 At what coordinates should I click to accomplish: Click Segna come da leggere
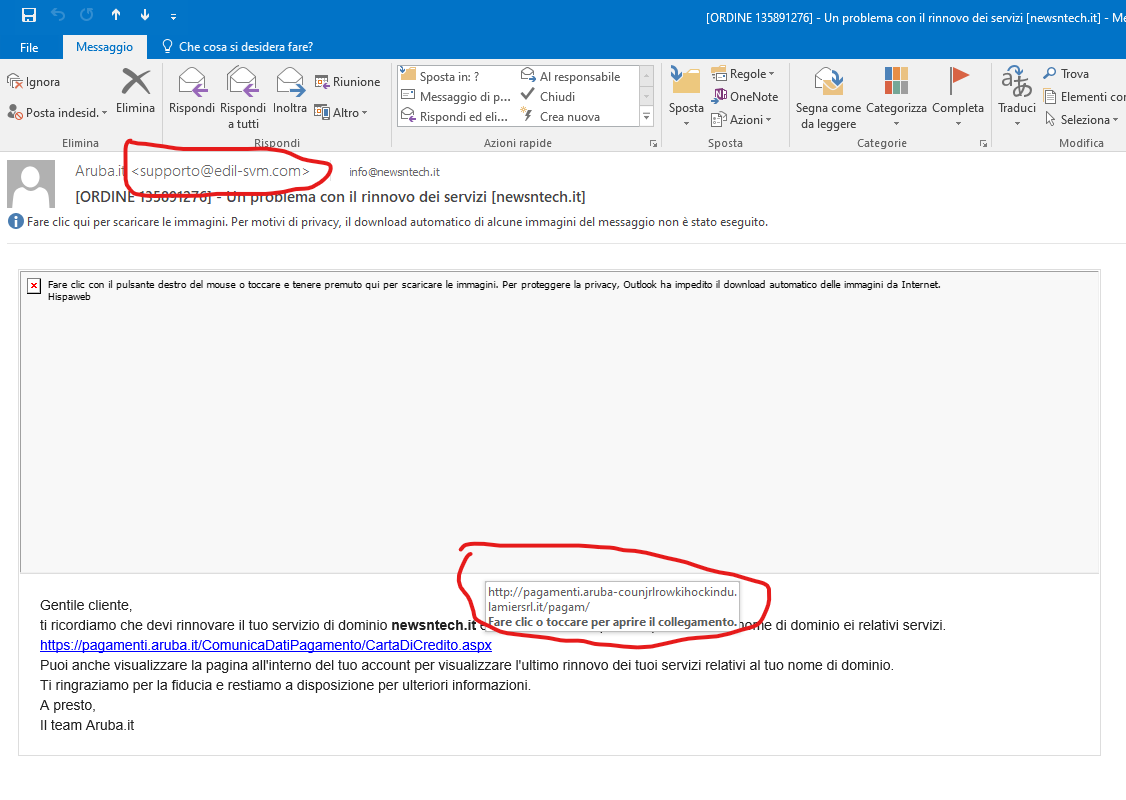(828, 99)
